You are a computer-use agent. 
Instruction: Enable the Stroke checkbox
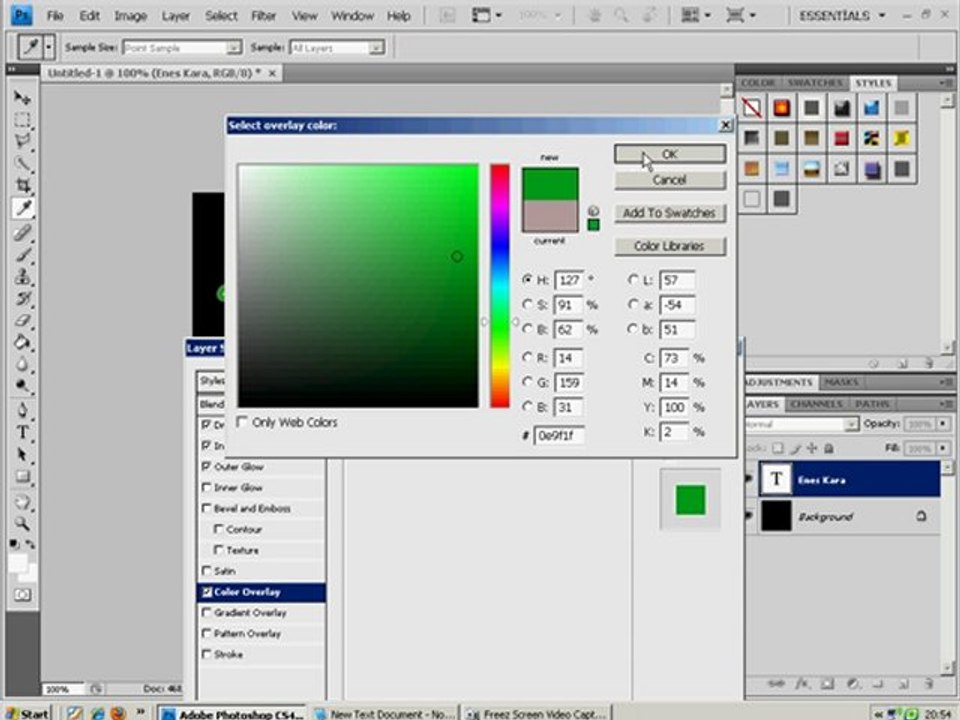tap(207, 654)
